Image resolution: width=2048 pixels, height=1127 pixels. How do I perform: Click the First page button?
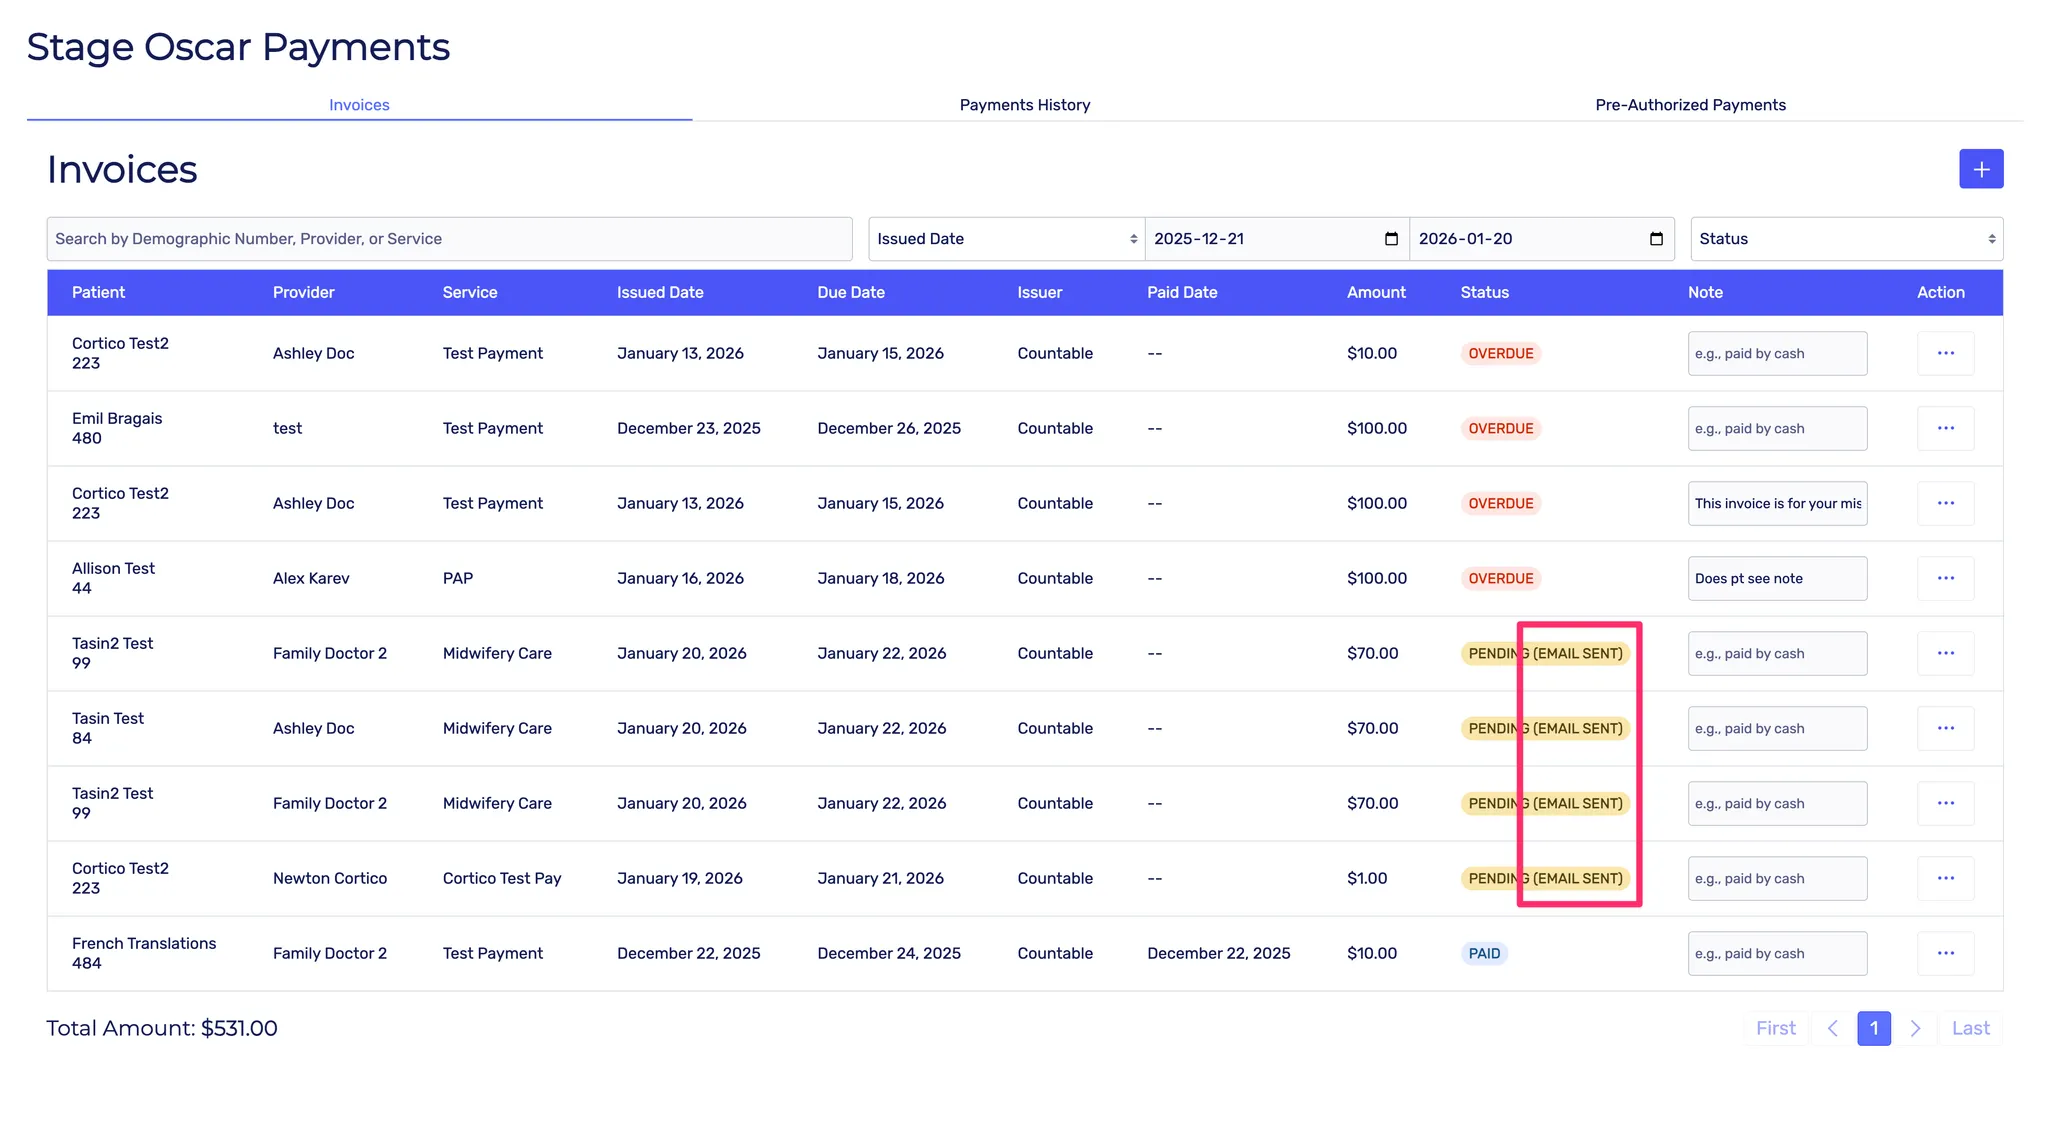click(x=1775, y=1028)
